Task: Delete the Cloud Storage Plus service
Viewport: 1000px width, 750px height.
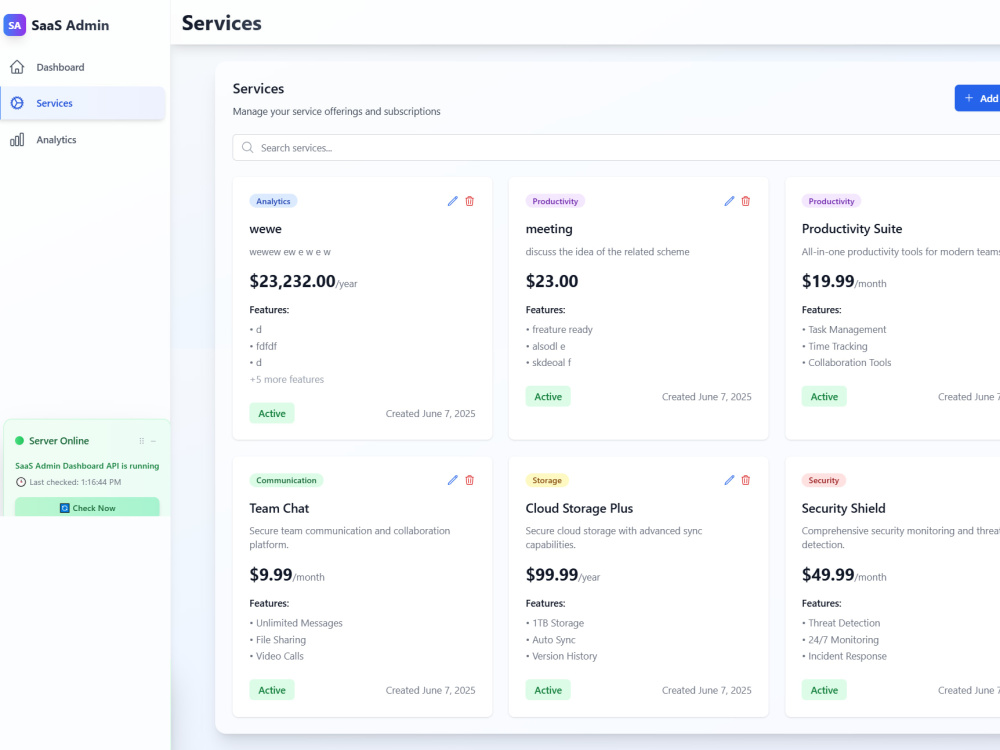Action: click(746, 480)
